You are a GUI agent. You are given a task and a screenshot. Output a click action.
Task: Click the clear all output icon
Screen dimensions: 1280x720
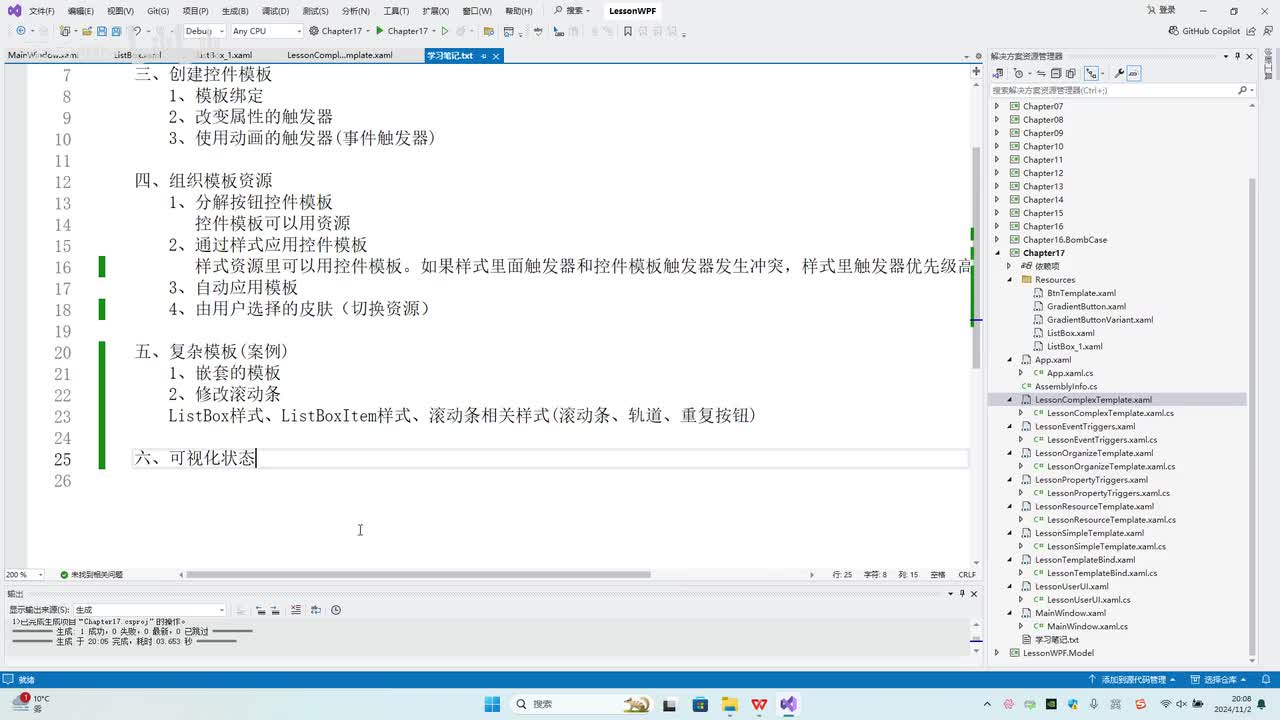pos(296,610)
